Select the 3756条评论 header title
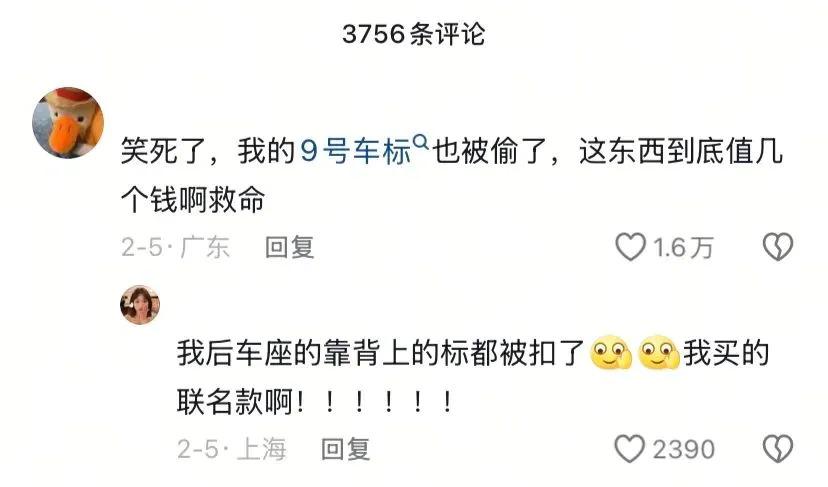This screenshot has width=828, height=487. click(413, 34)
